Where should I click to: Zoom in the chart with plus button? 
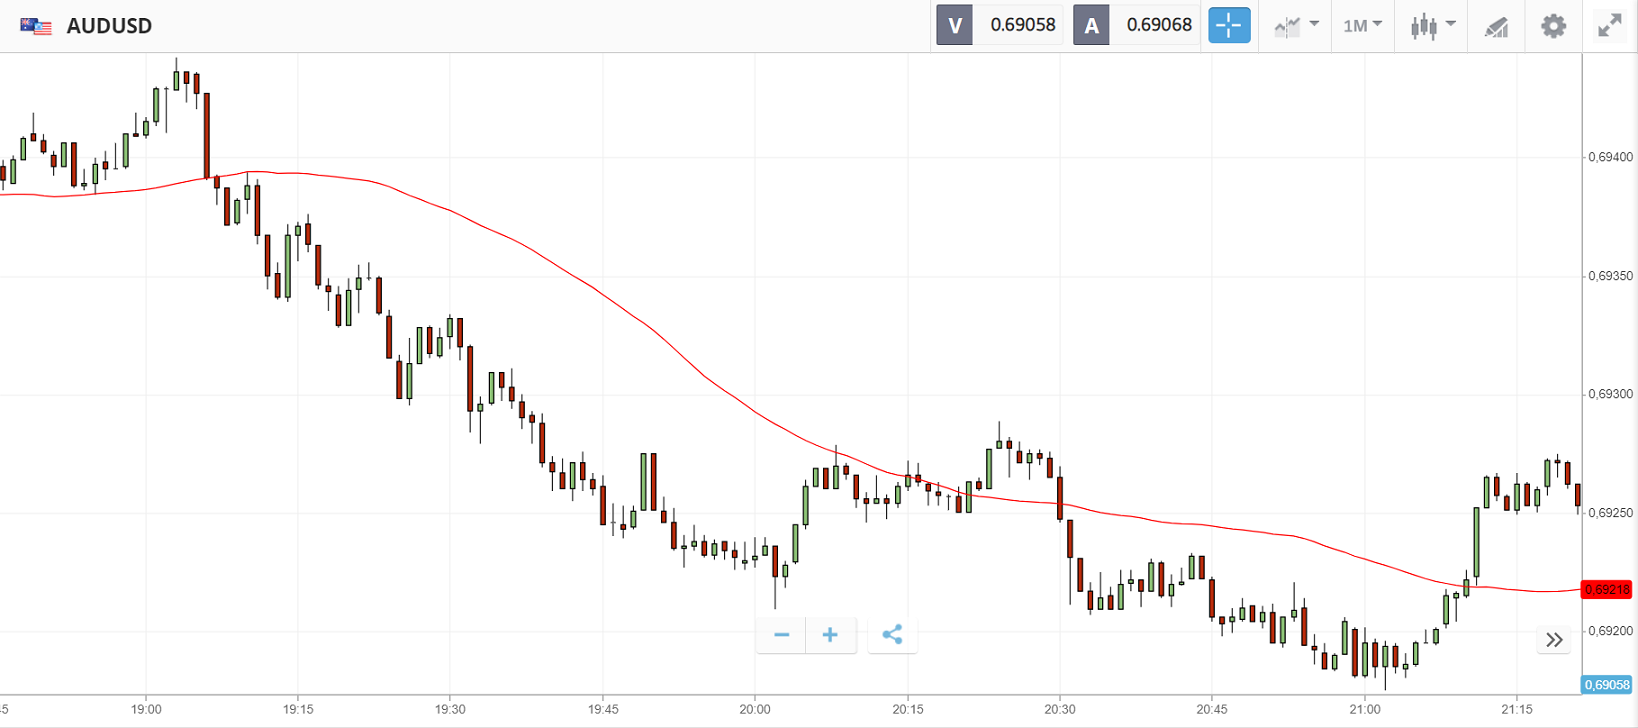(830, 635)
